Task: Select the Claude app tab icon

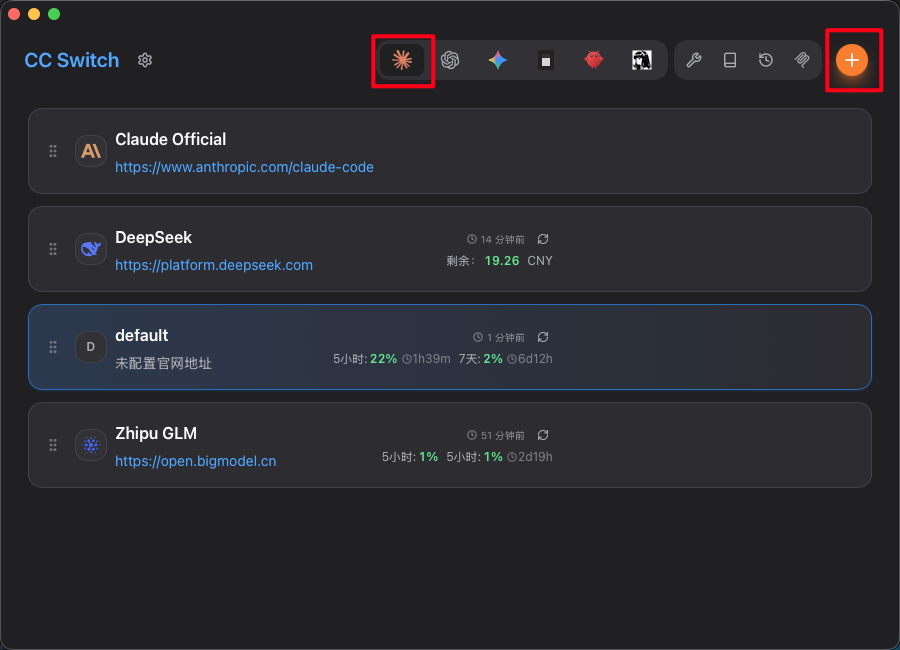Action: point(402,60)
